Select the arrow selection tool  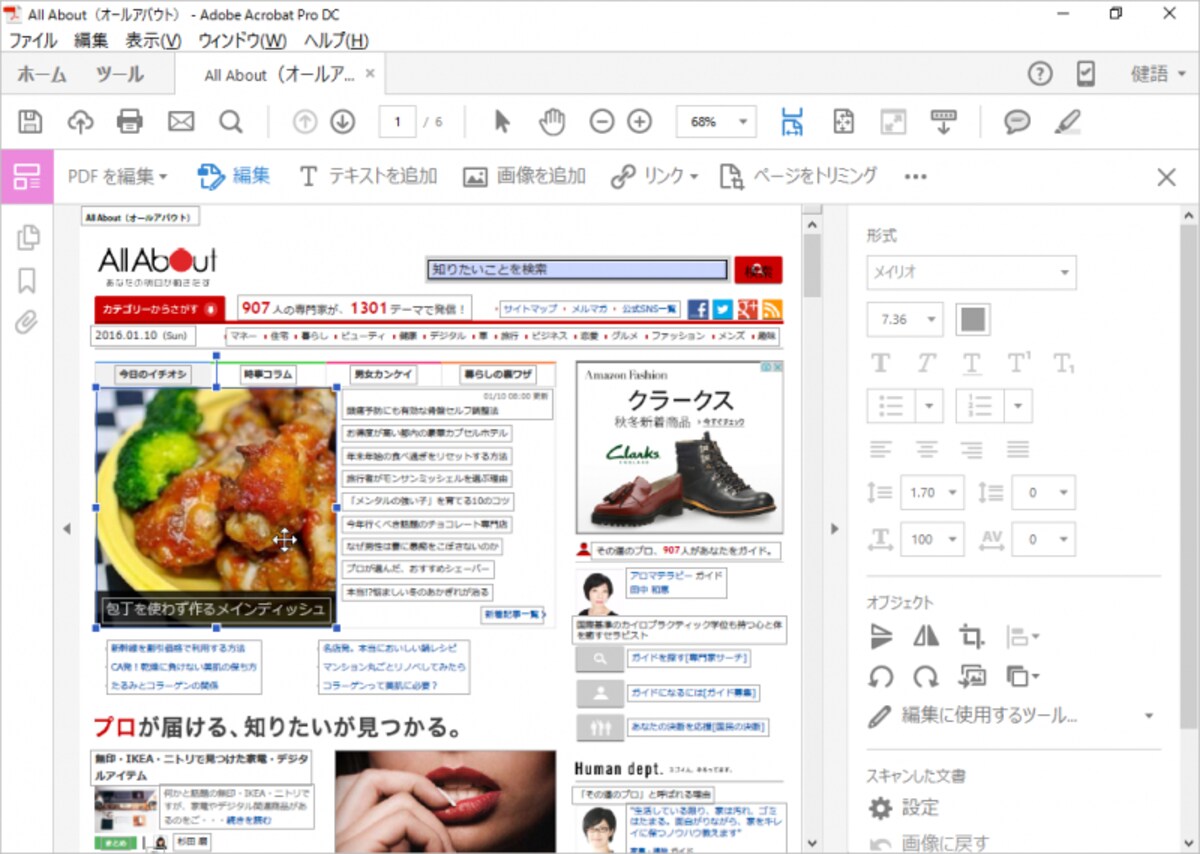502,122
